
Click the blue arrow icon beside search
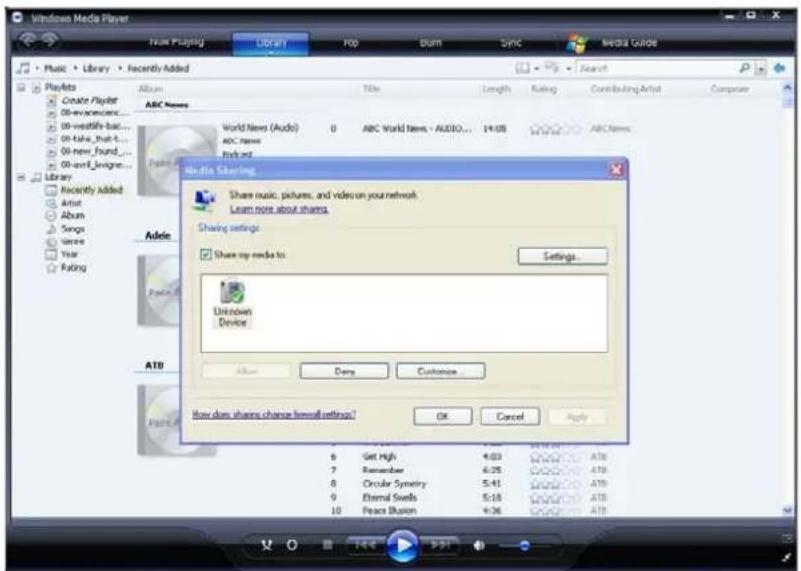tap(780, 68)
